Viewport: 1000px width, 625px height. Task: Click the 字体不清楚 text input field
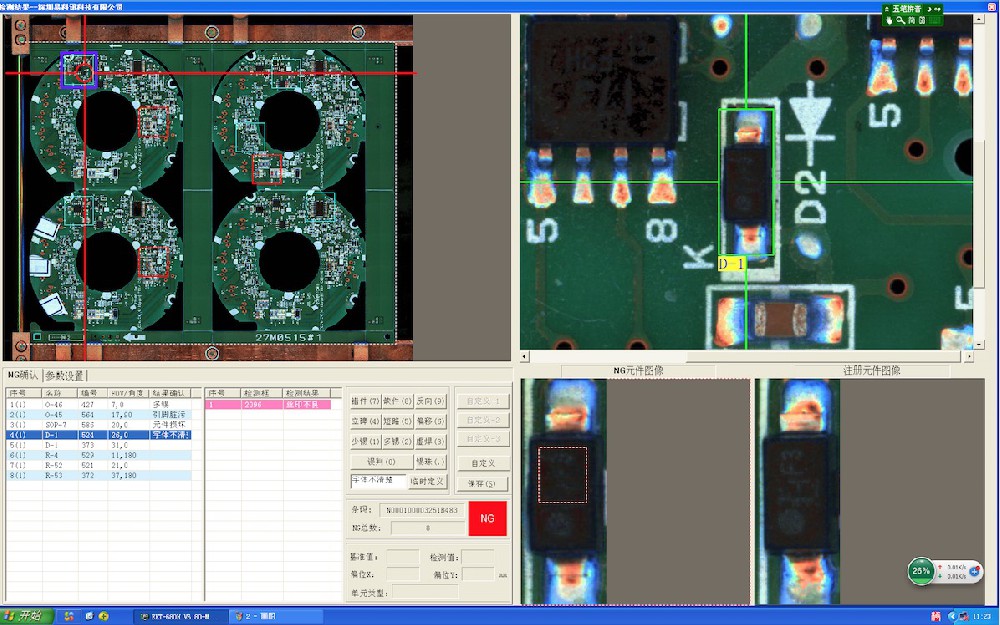pos(378,481)
